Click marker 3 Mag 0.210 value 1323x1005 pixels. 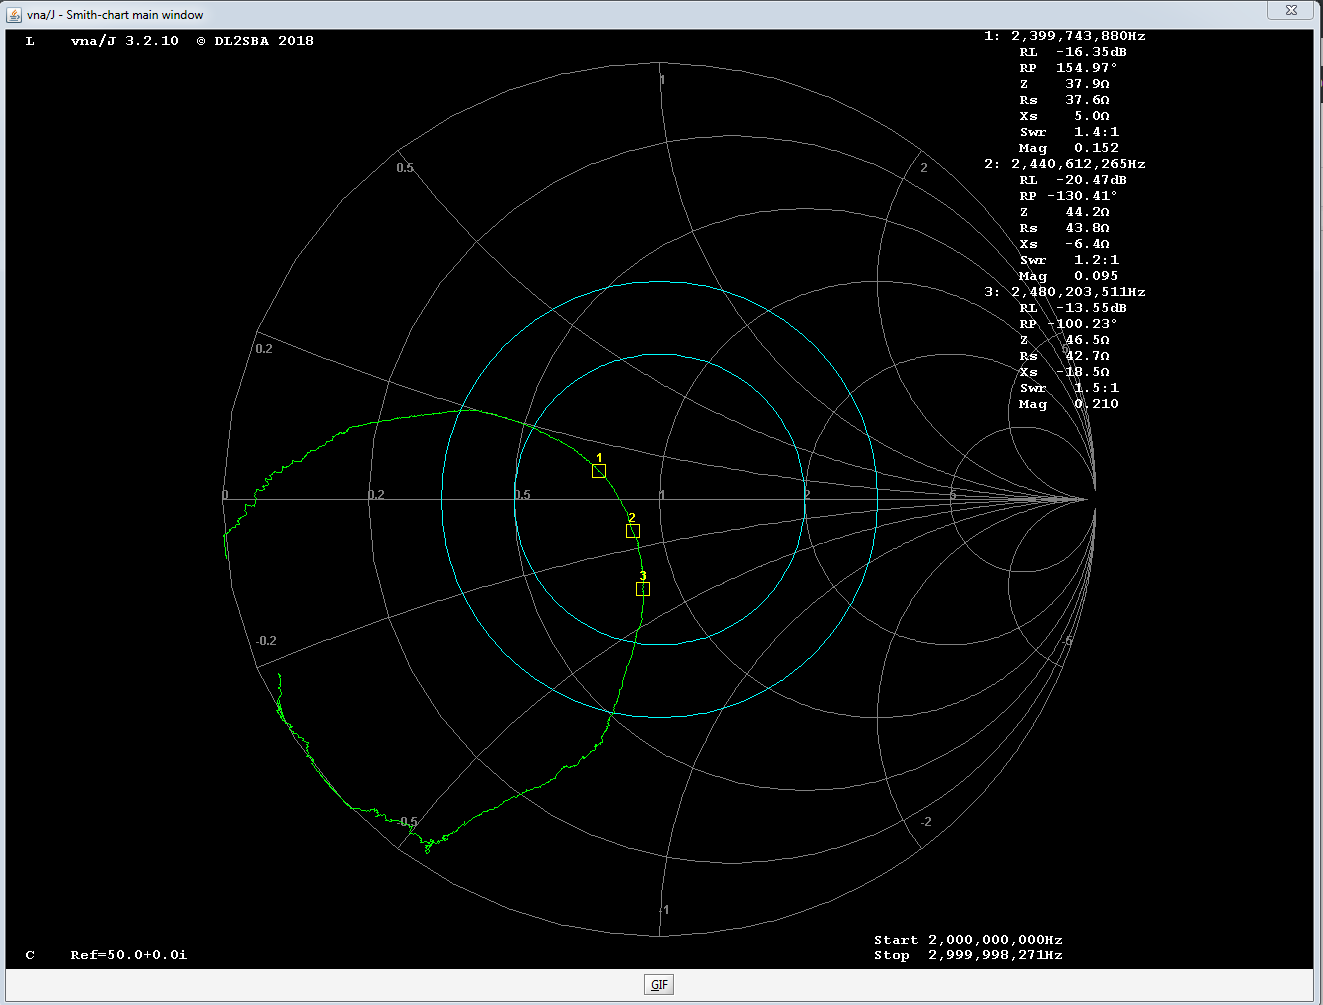[x=1096, y=404]
